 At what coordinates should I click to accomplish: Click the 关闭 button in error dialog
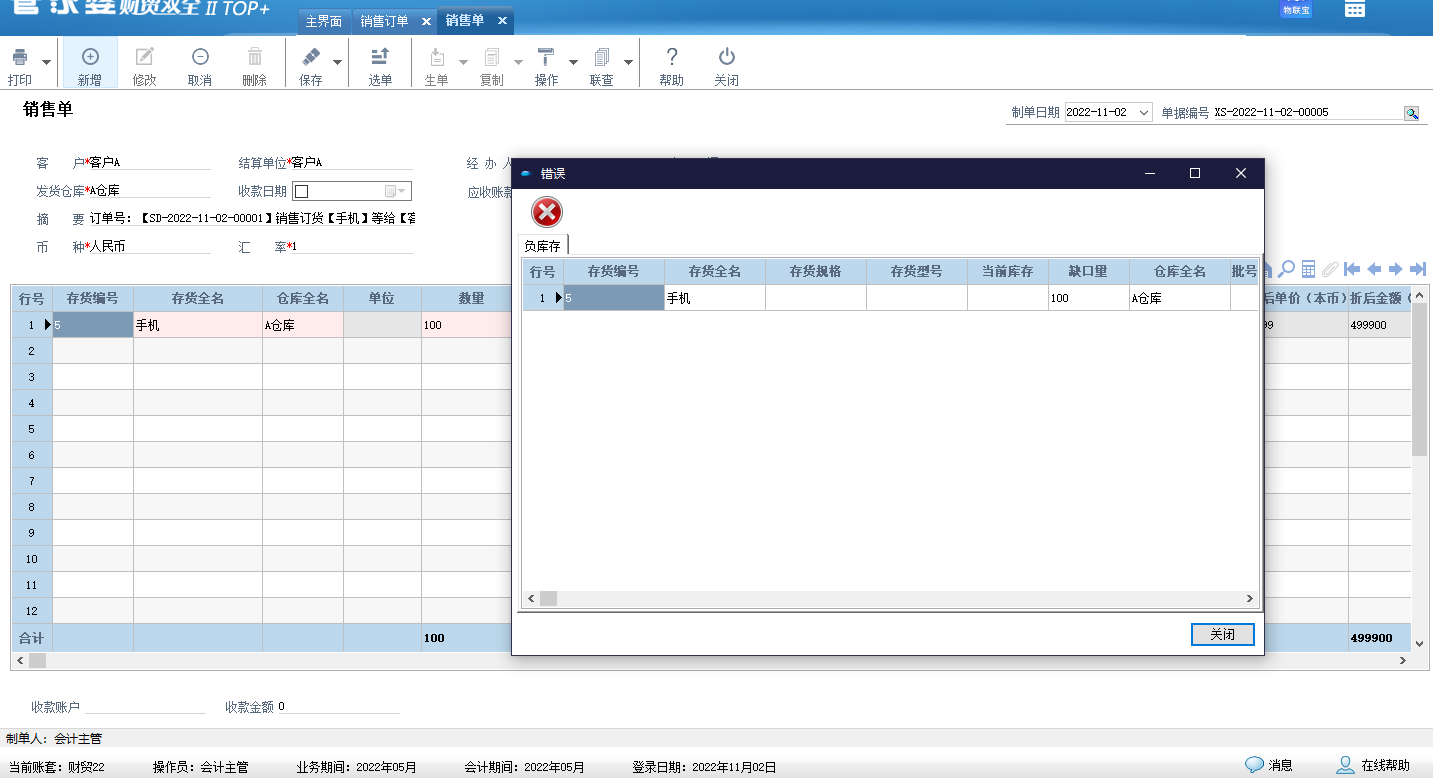1222,634
